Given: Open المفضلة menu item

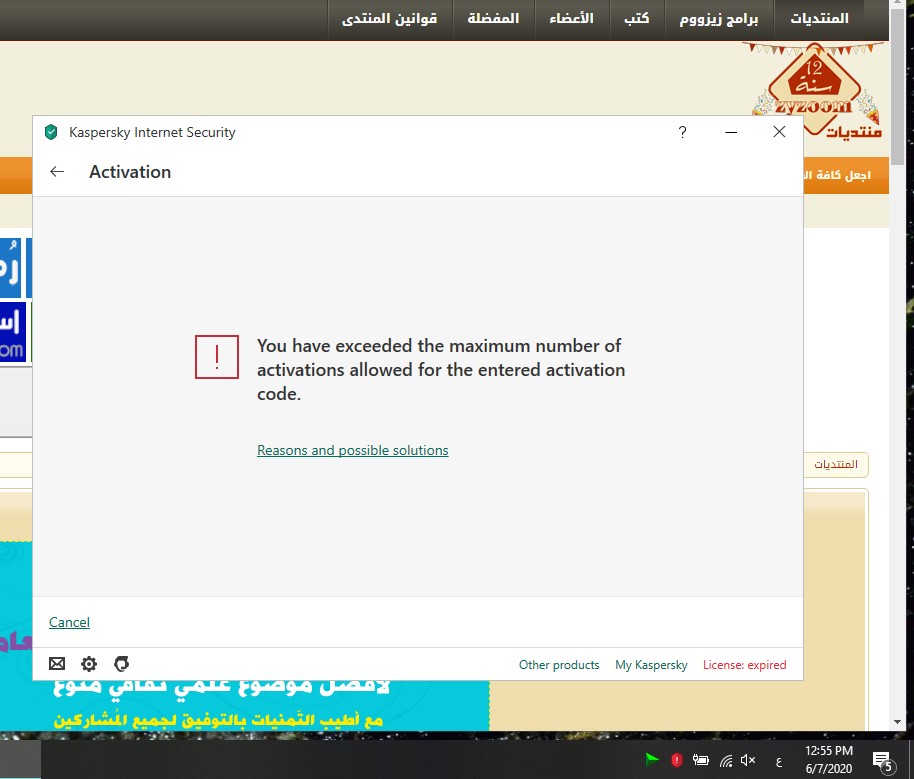Looking at the screenshot, I should pyautogui.click(x=493, y=19).
